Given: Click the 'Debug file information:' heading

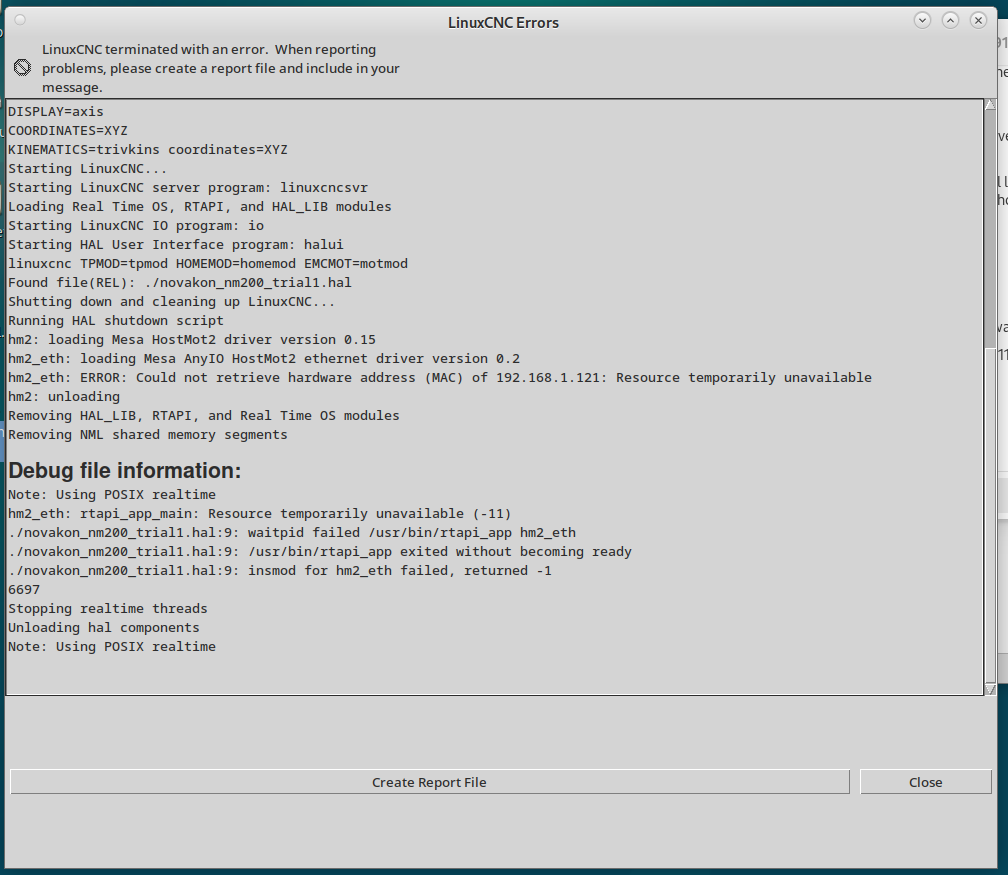Looking at the screenshot, I should tap(125, 471).
